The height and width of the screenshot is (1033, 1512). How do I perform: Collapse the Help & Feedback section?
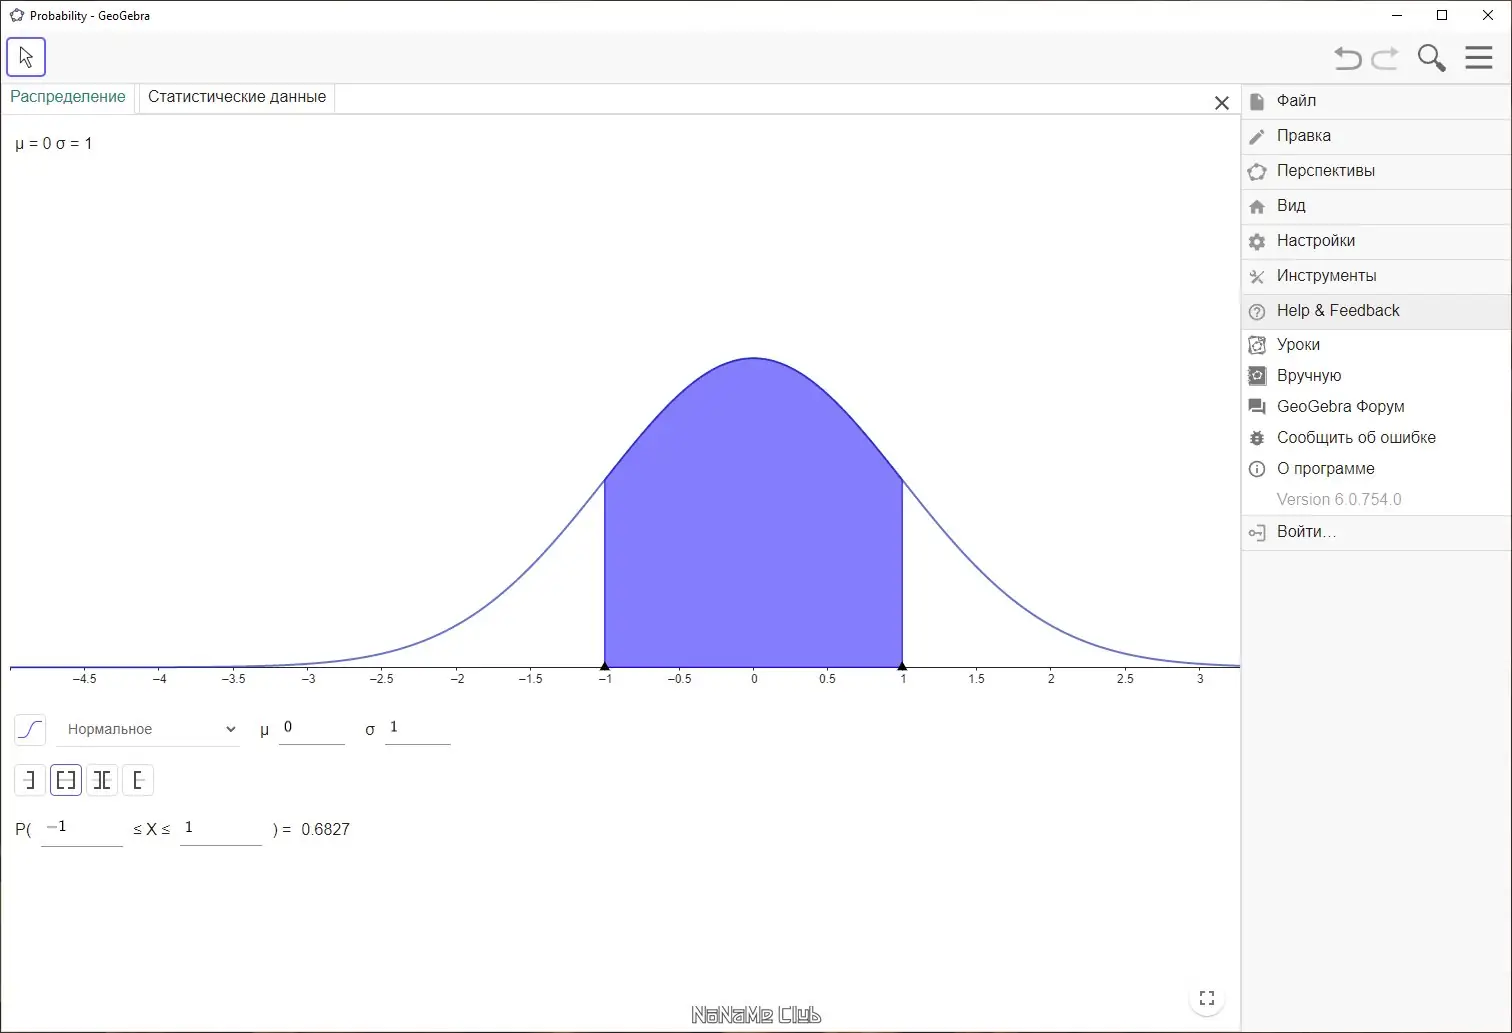[x=1376, y=311]
